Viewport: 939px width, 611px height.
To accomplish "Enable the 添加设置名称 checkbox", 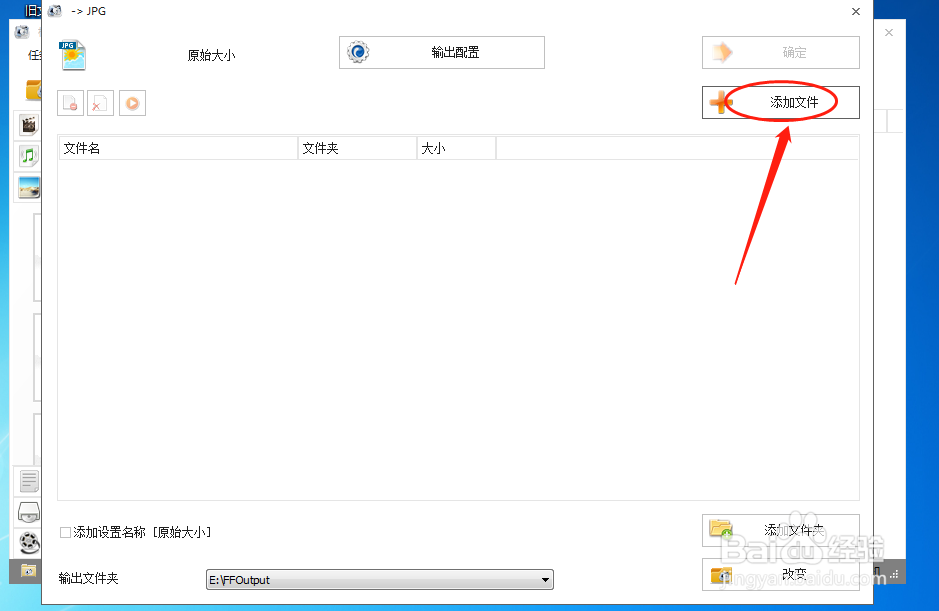I will [65, 533].
